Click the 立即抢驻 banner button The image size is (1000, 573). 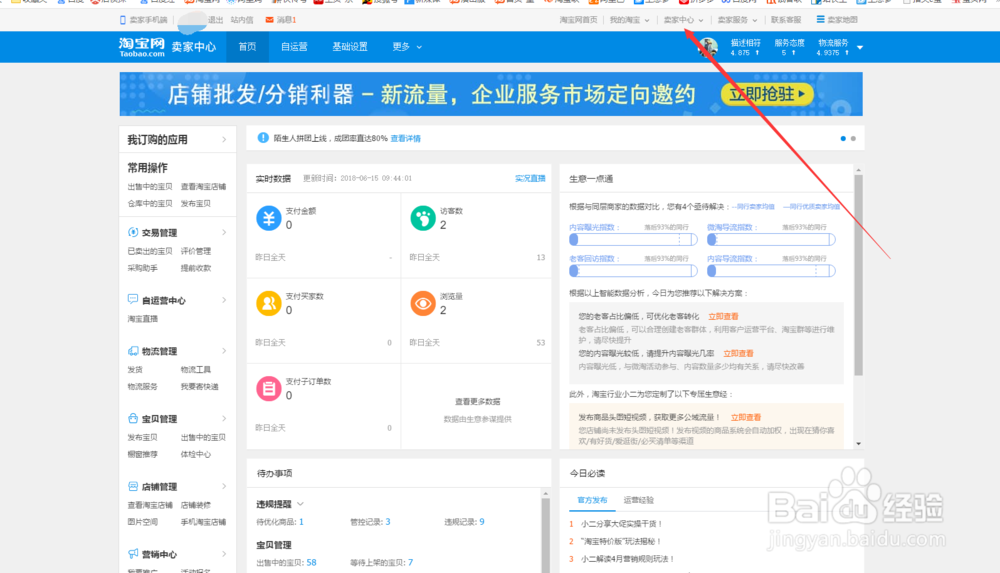tap(767, 94)
